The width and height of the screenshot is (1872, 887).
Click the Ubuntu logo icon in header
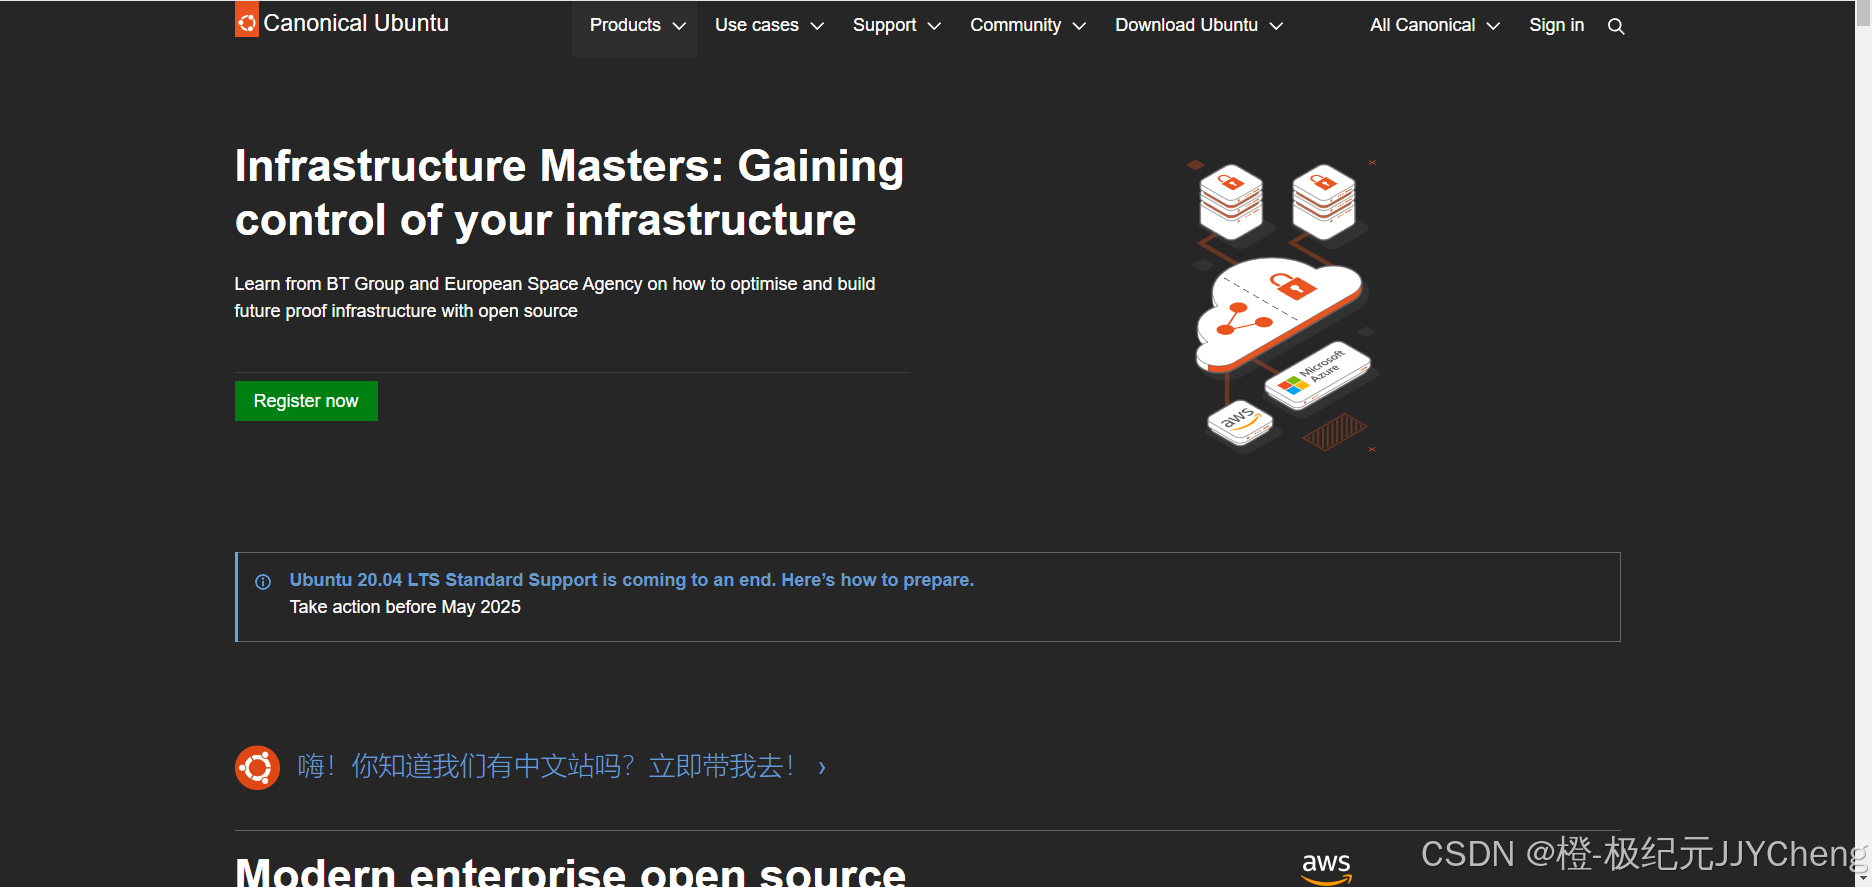click(247, 20)
